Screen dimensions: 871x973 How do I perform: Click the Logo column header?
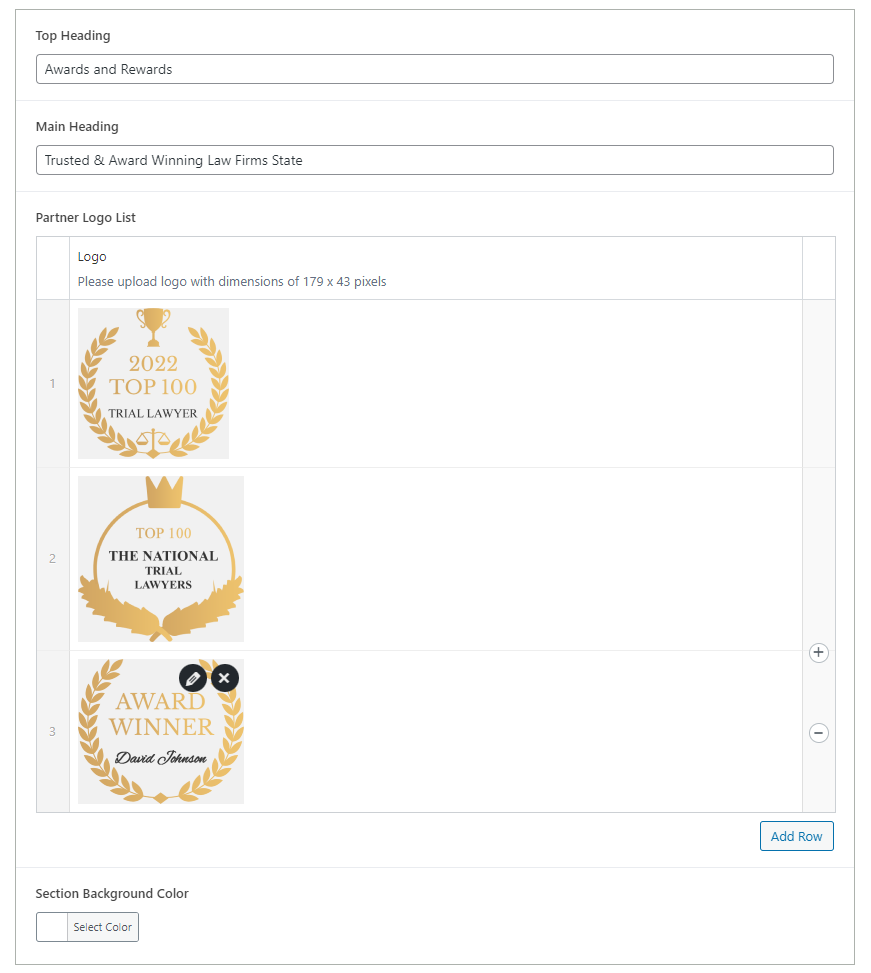[x=92, y=257]
